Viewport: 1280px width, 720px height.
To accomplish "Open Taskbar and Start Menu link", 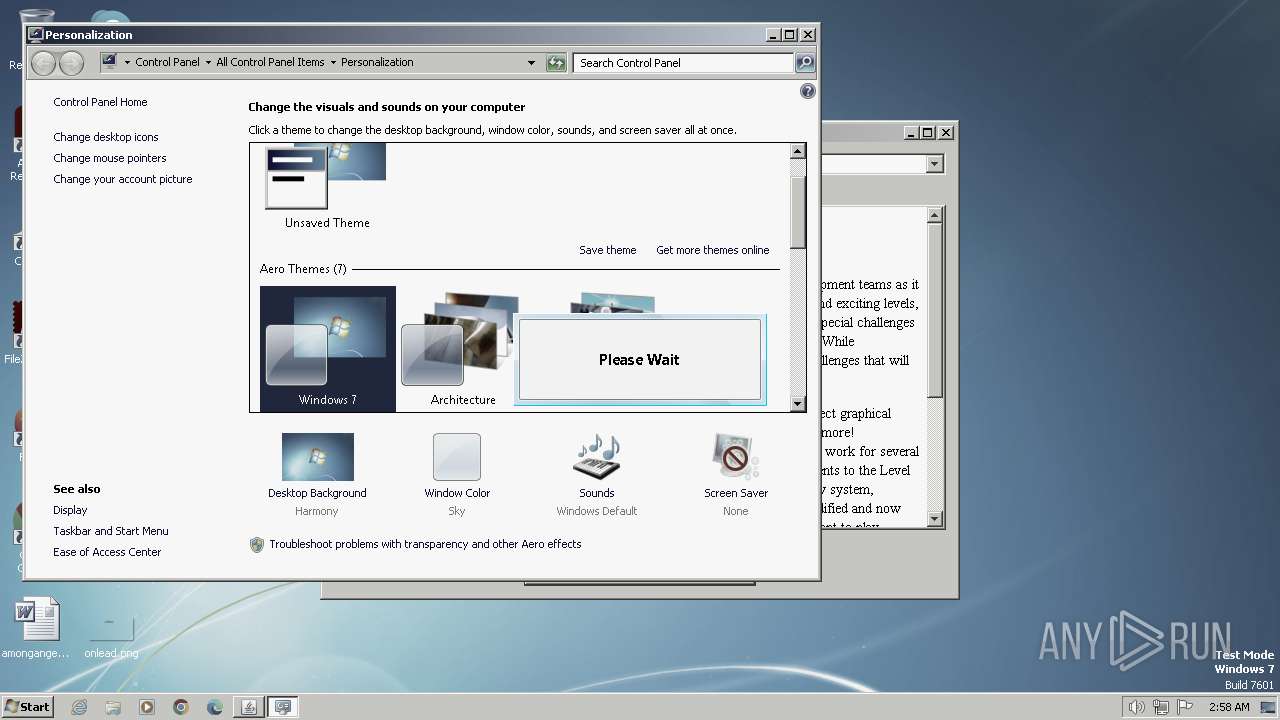I will [x=111, y=531].
